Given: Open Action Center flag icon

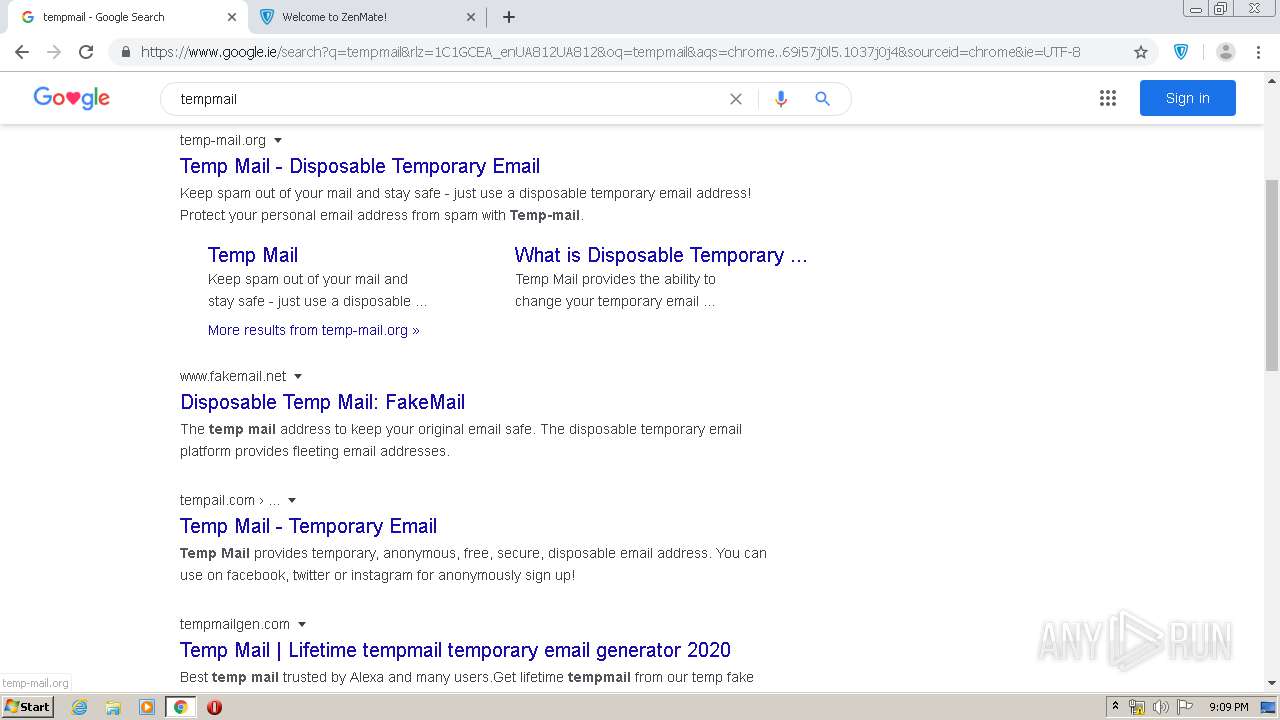Looking at the screenshot, I should click(1185, 707).
